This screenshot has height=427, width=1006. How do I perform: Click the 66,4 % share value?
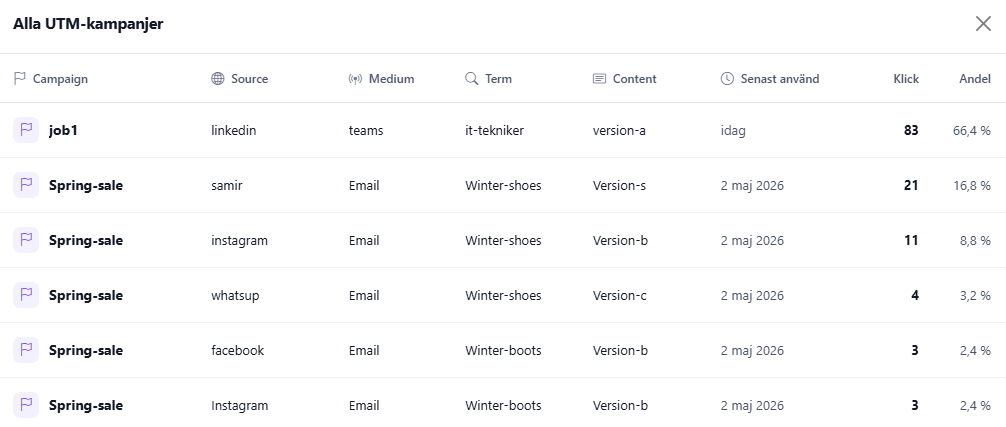coord(971,131)
